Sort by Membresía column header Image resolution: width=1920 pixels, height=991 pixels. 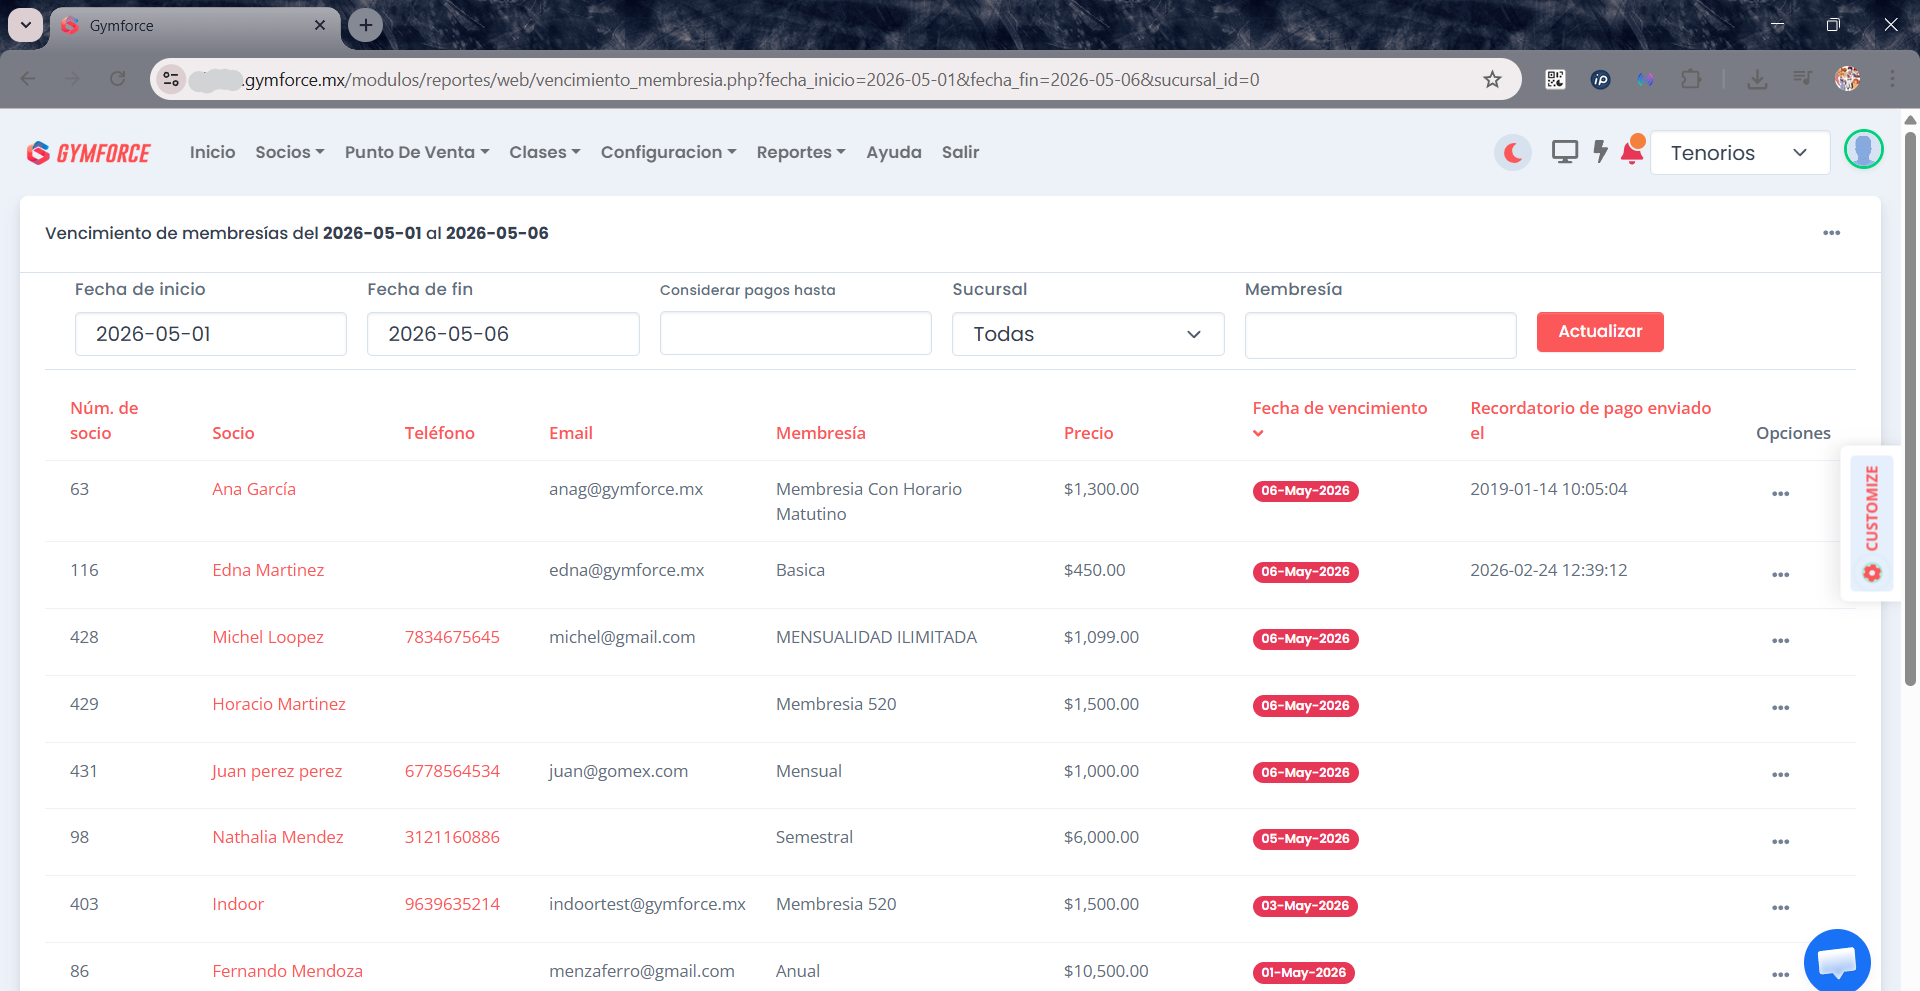tap(821, 433)
